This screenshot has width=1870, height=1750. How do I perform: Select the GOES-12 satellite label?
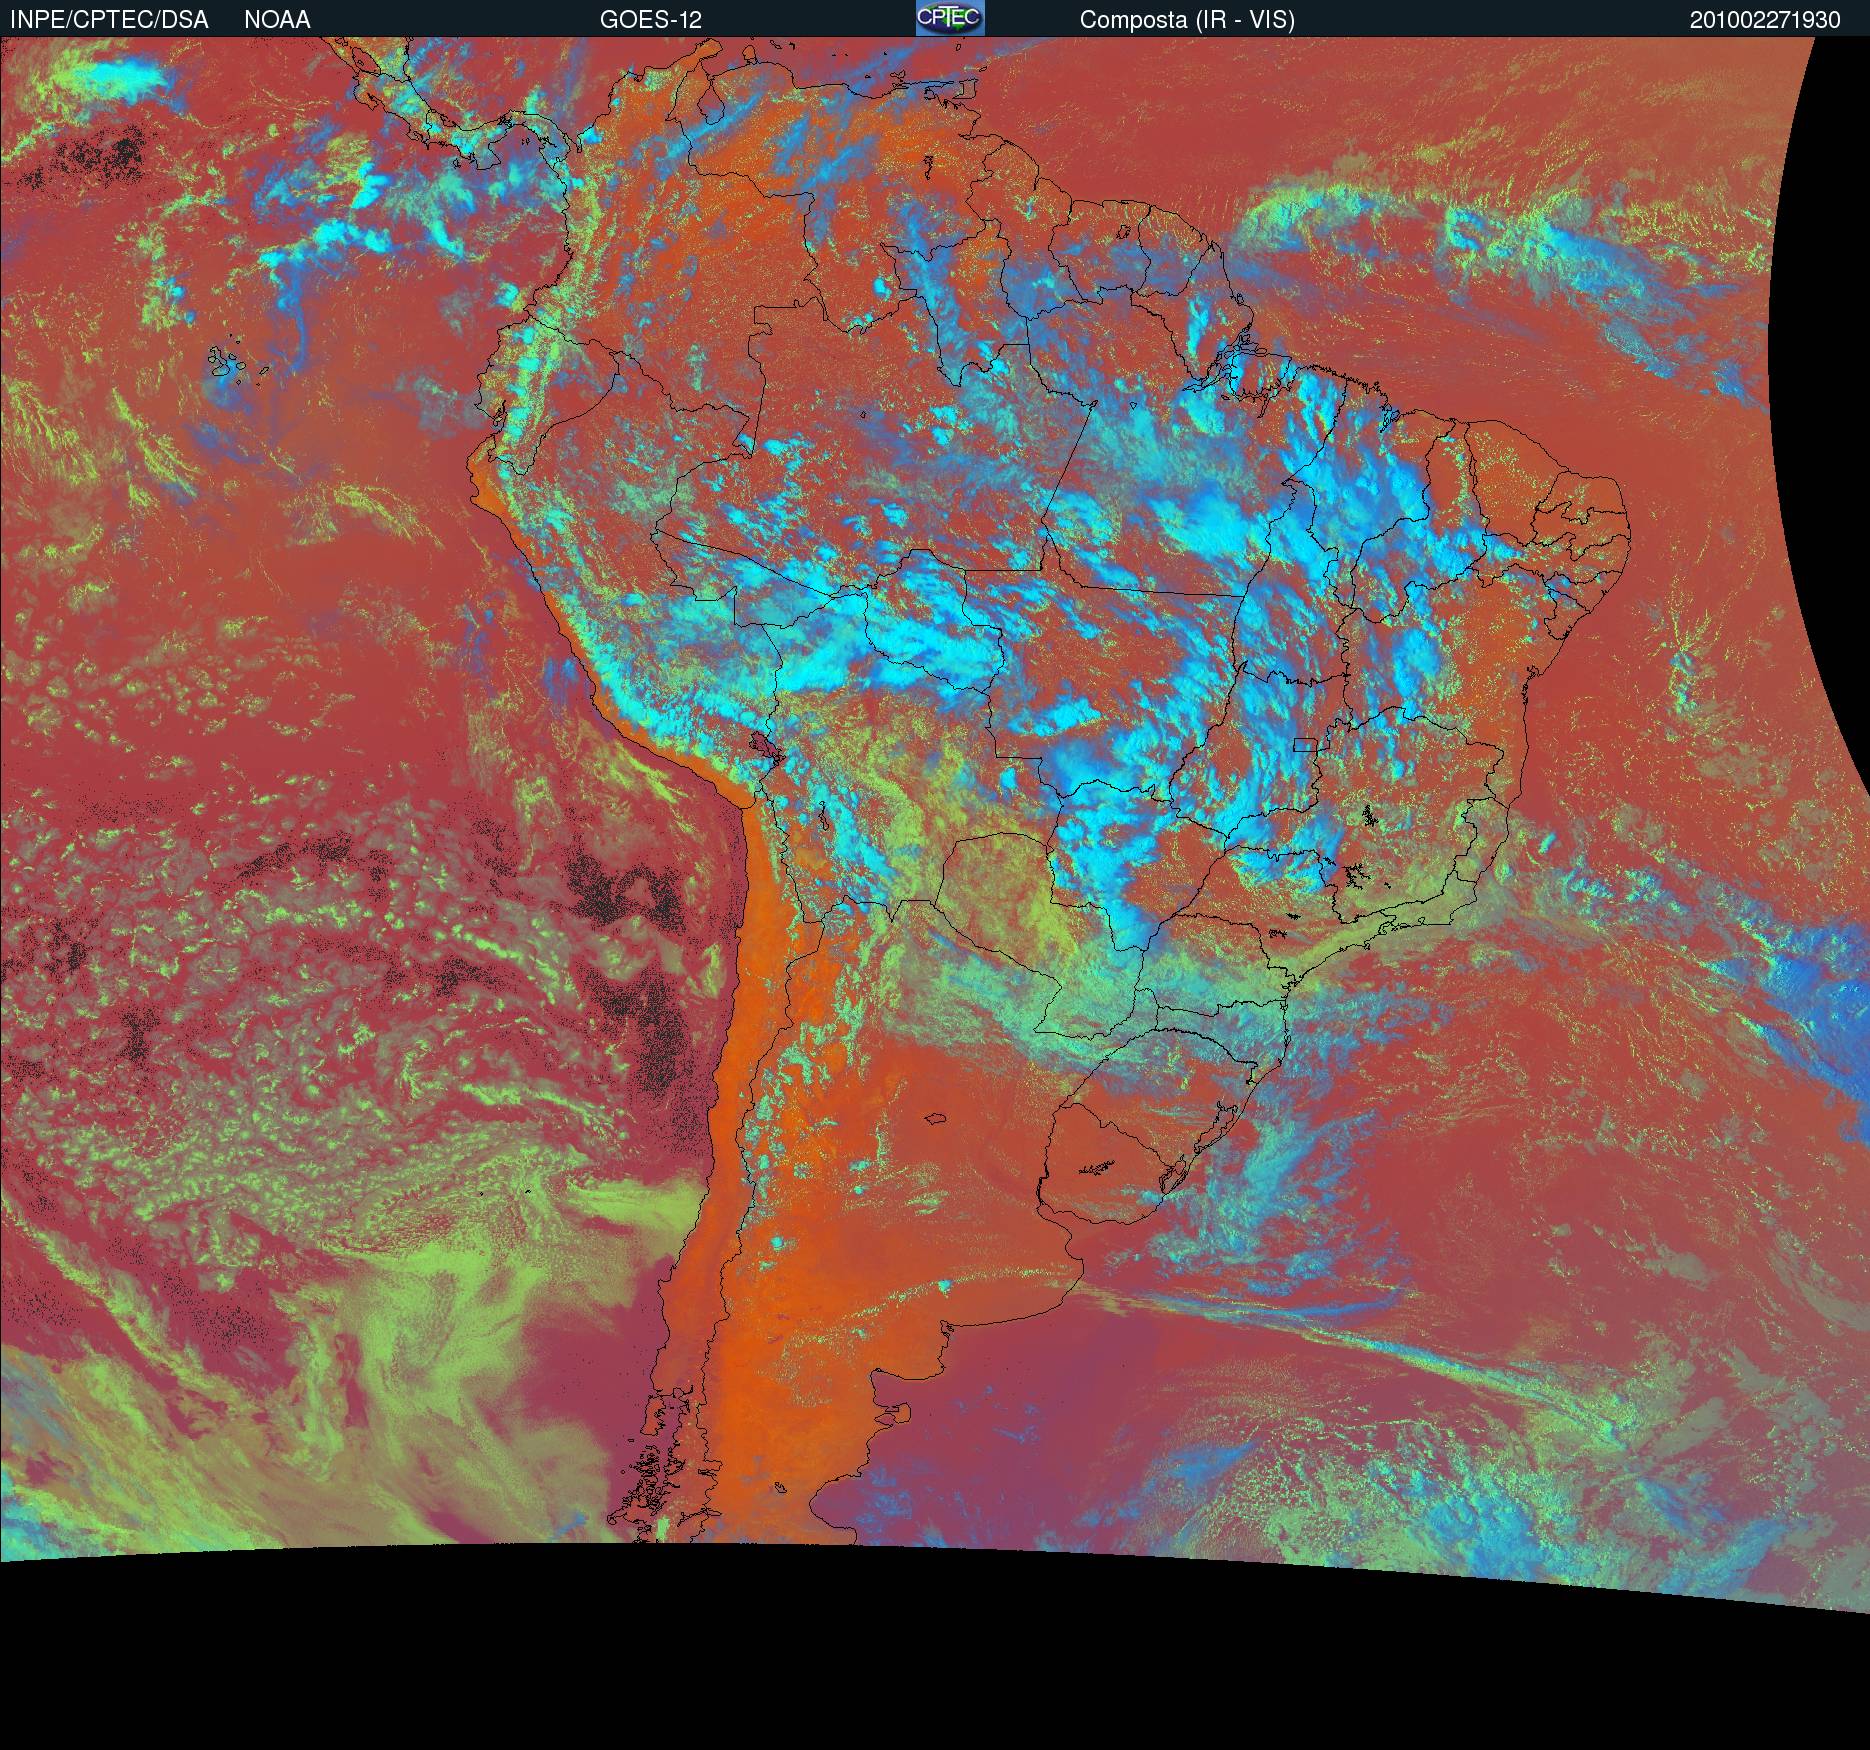tap(651, 20)
